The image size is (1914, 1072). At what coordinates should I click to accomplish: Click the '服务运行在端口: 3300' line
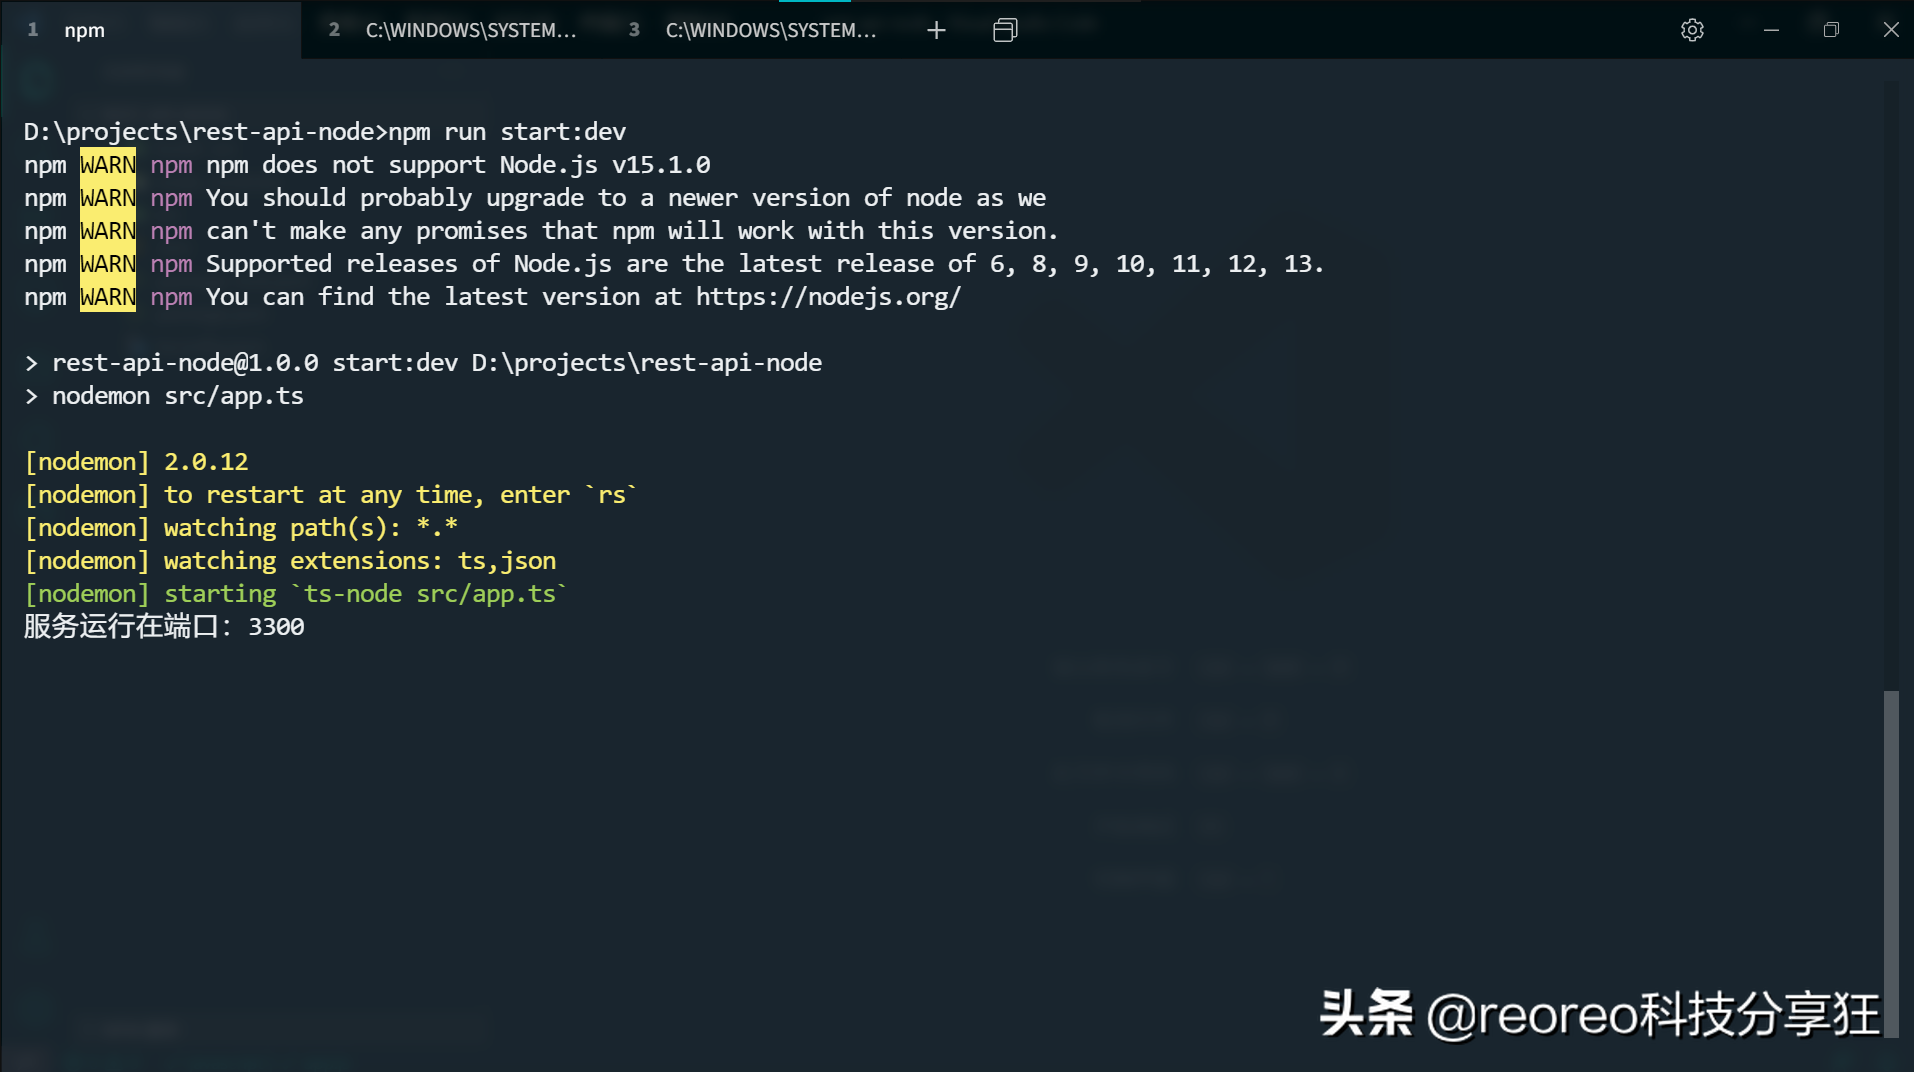(165, 627)
